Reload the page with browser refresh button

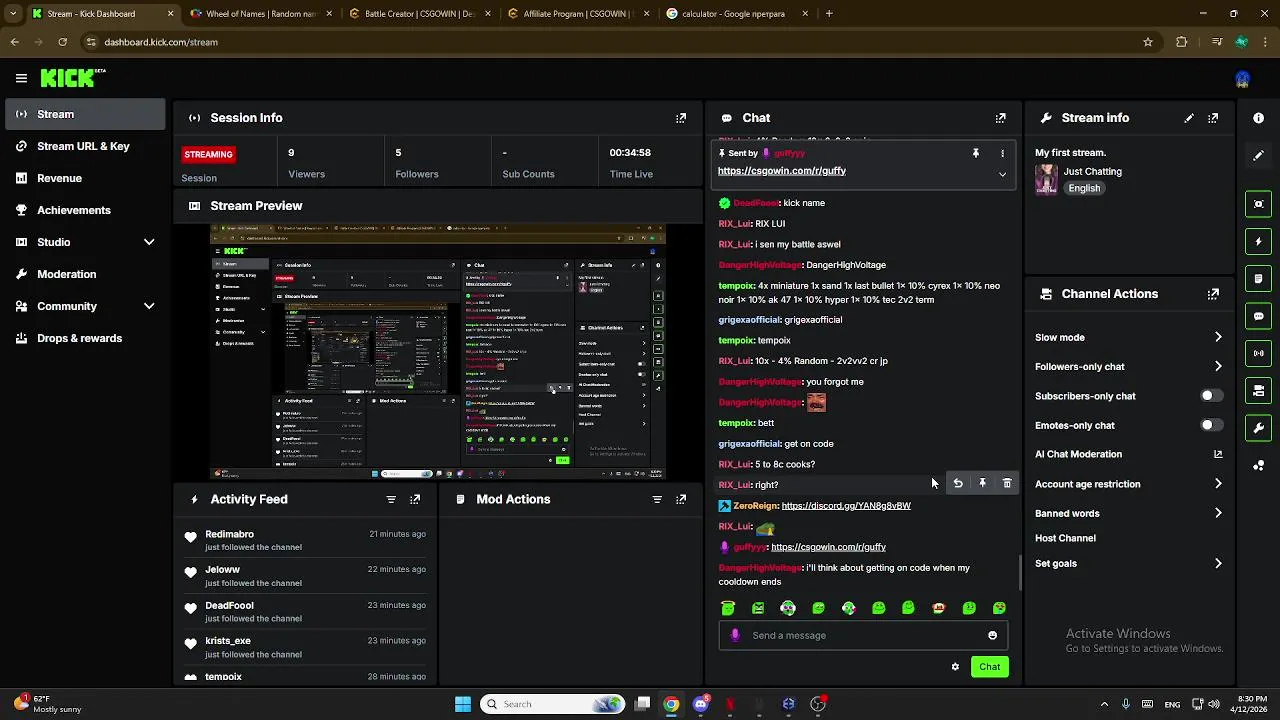point(62,42)
